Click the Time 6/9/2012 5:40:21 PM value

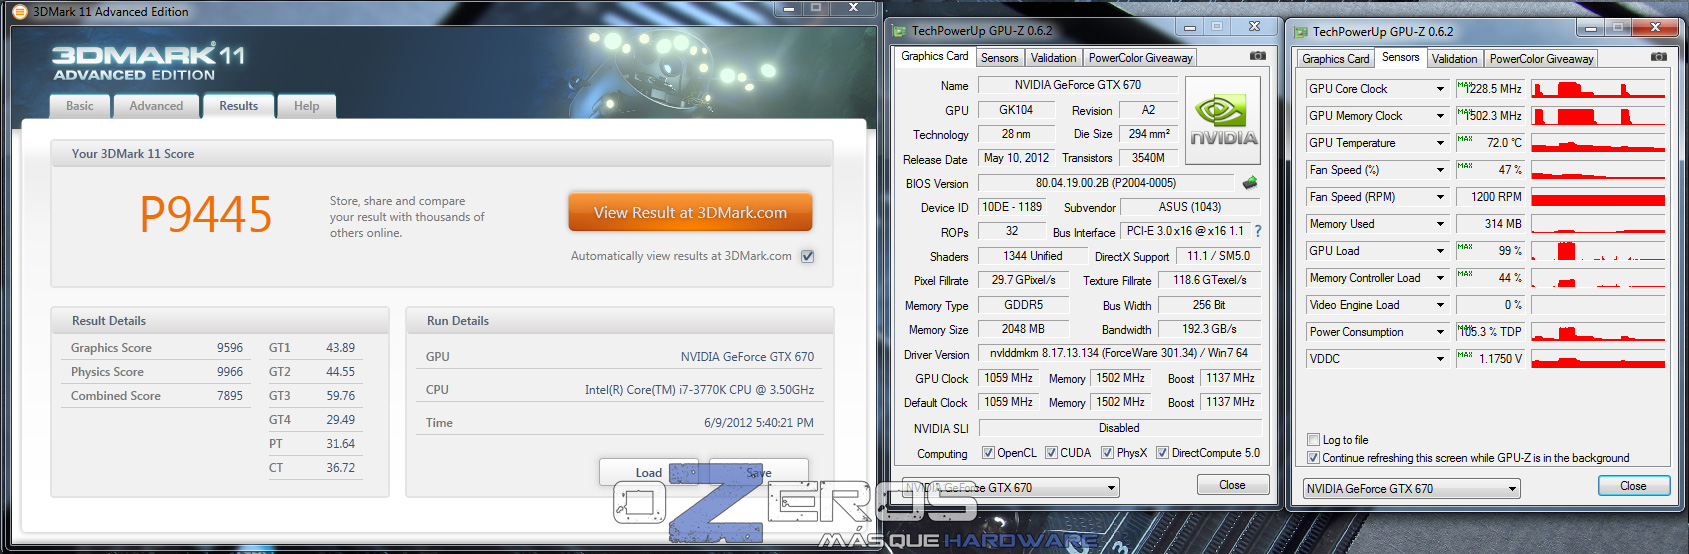[759, 423]
